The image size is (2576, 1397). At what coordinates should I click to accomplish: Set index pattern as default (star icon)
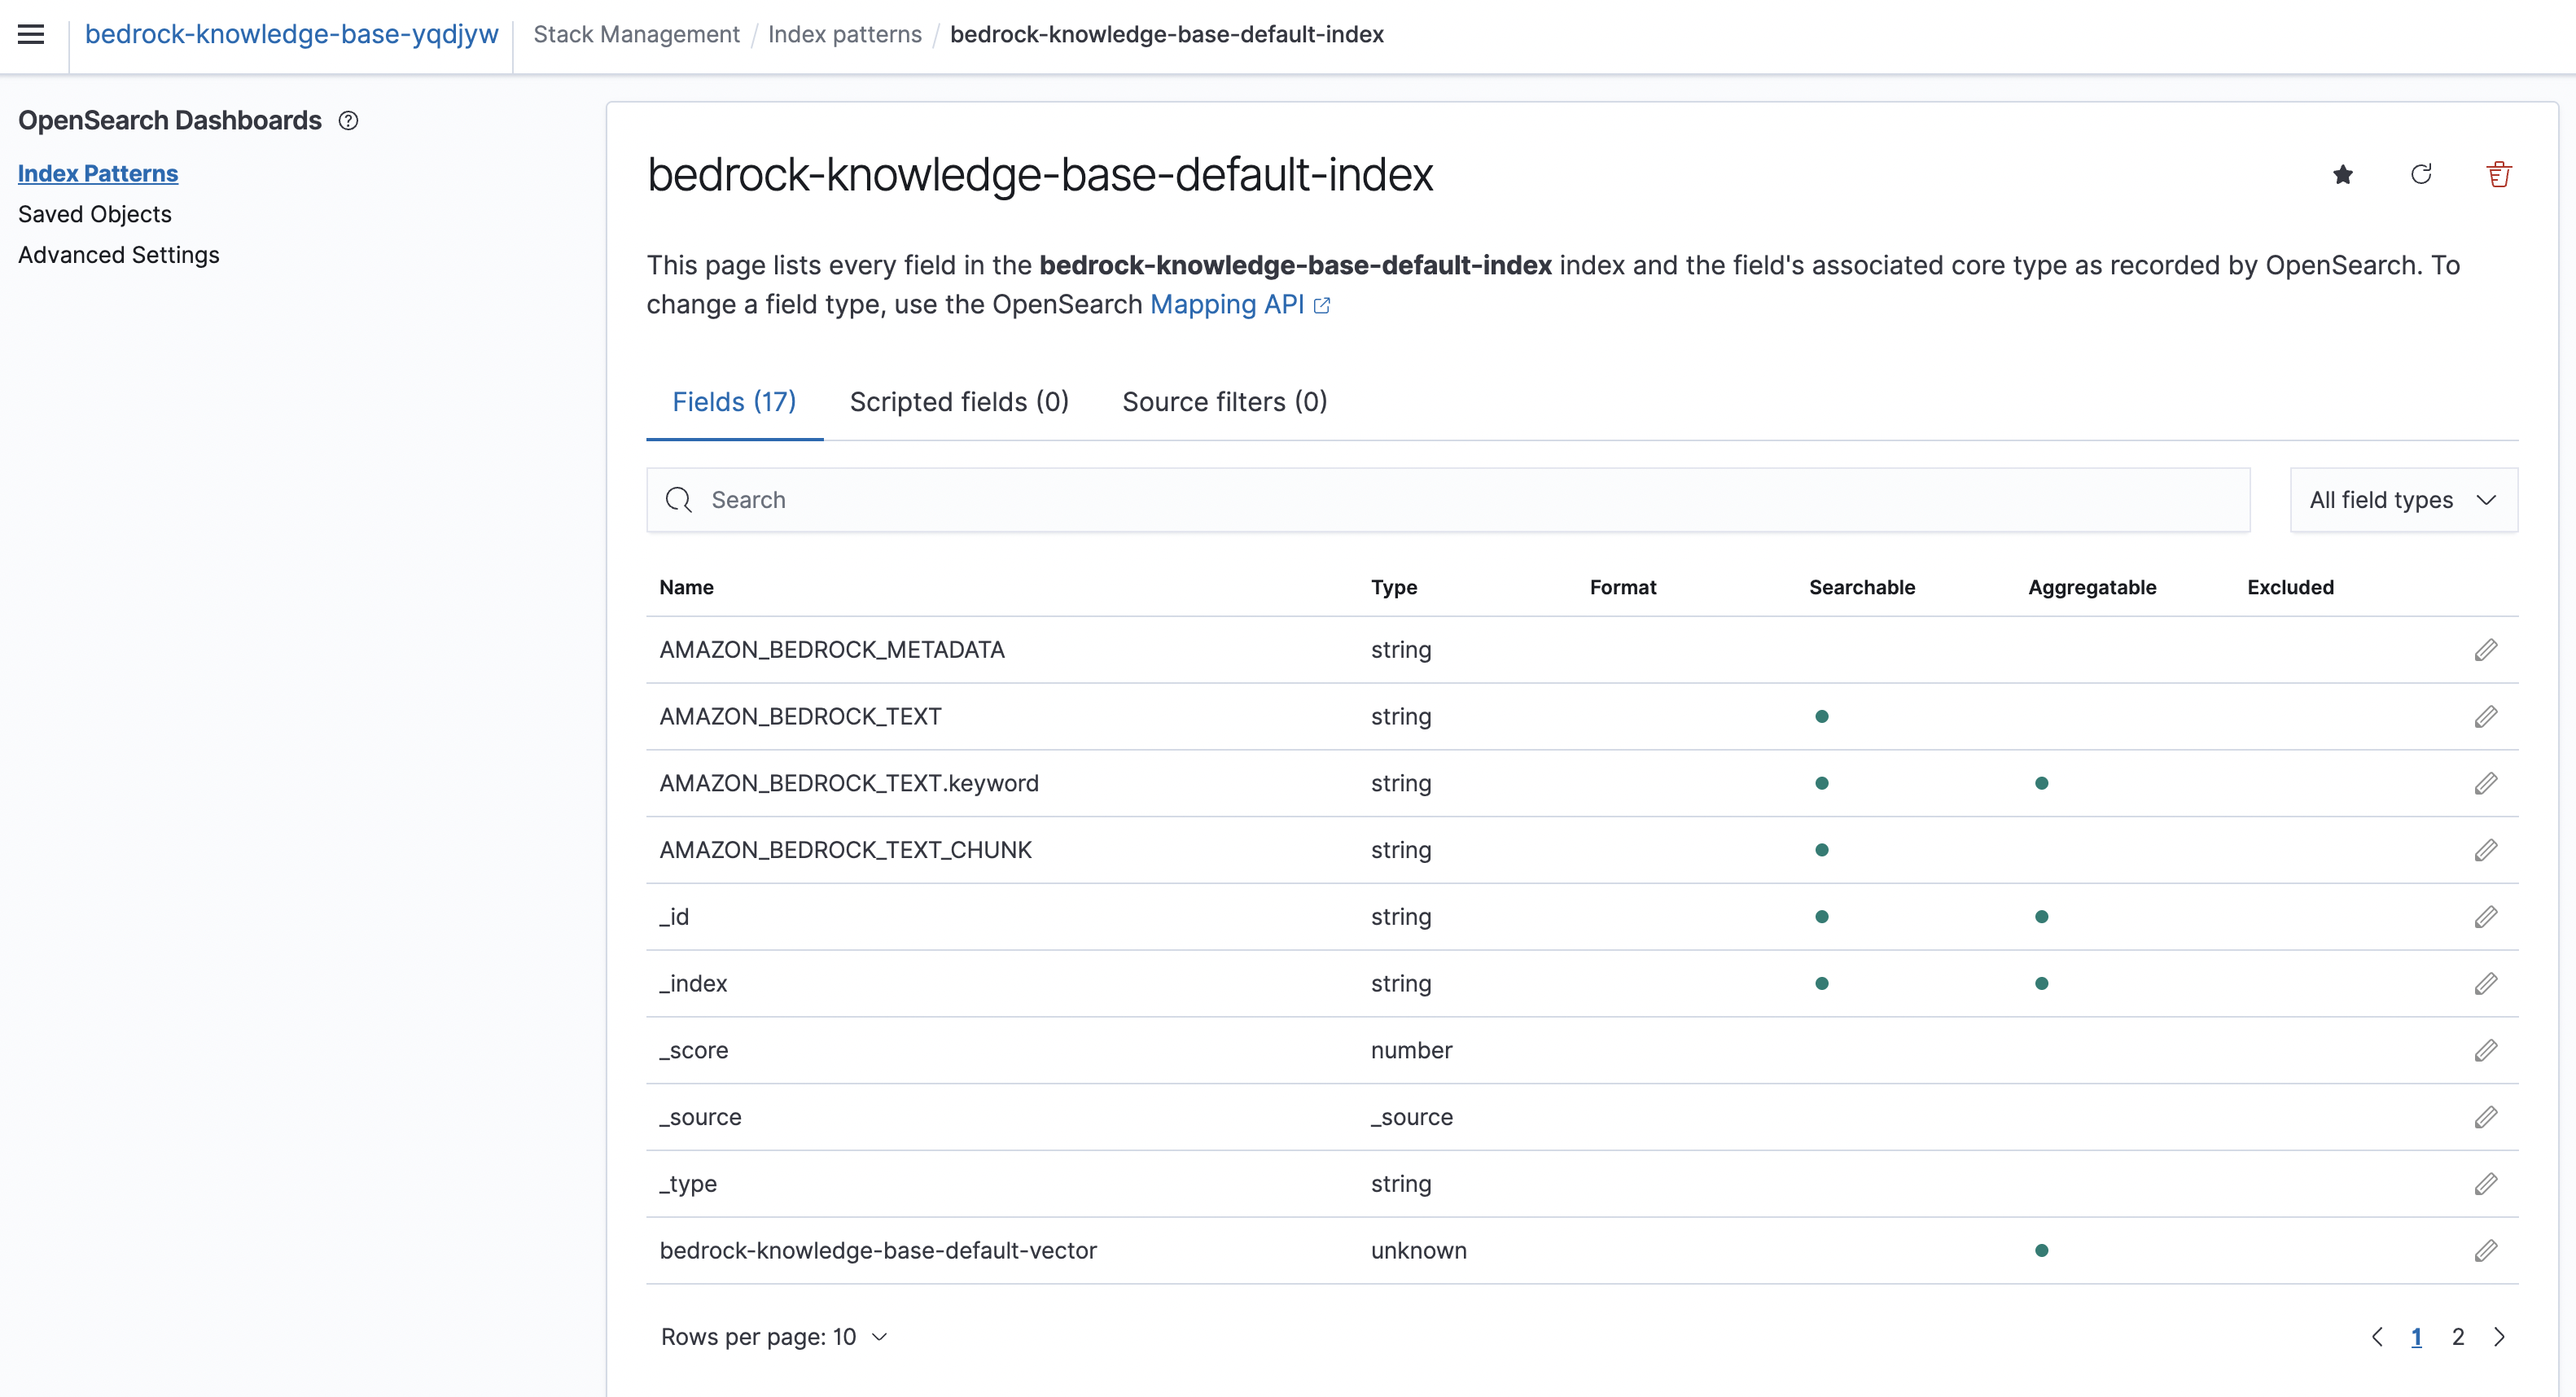(x=2342, y=175)
